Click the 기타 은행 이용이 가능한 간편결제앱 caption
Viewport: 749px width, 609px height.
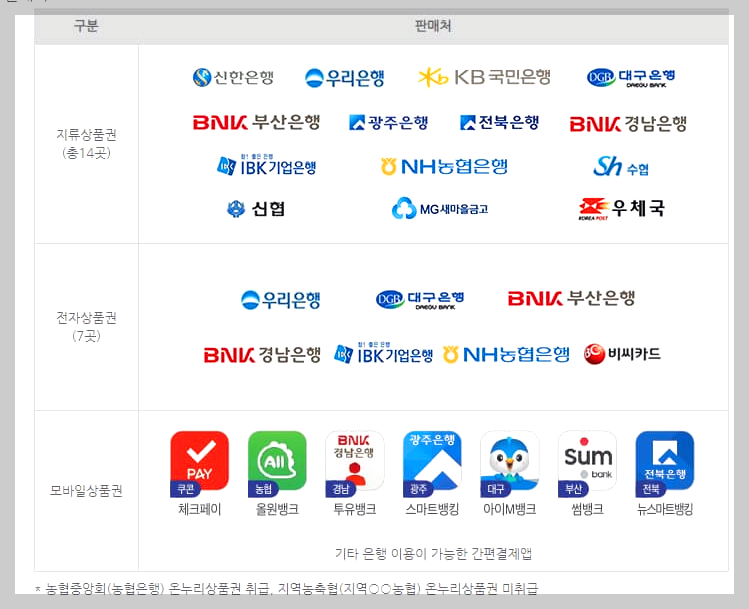433,554
